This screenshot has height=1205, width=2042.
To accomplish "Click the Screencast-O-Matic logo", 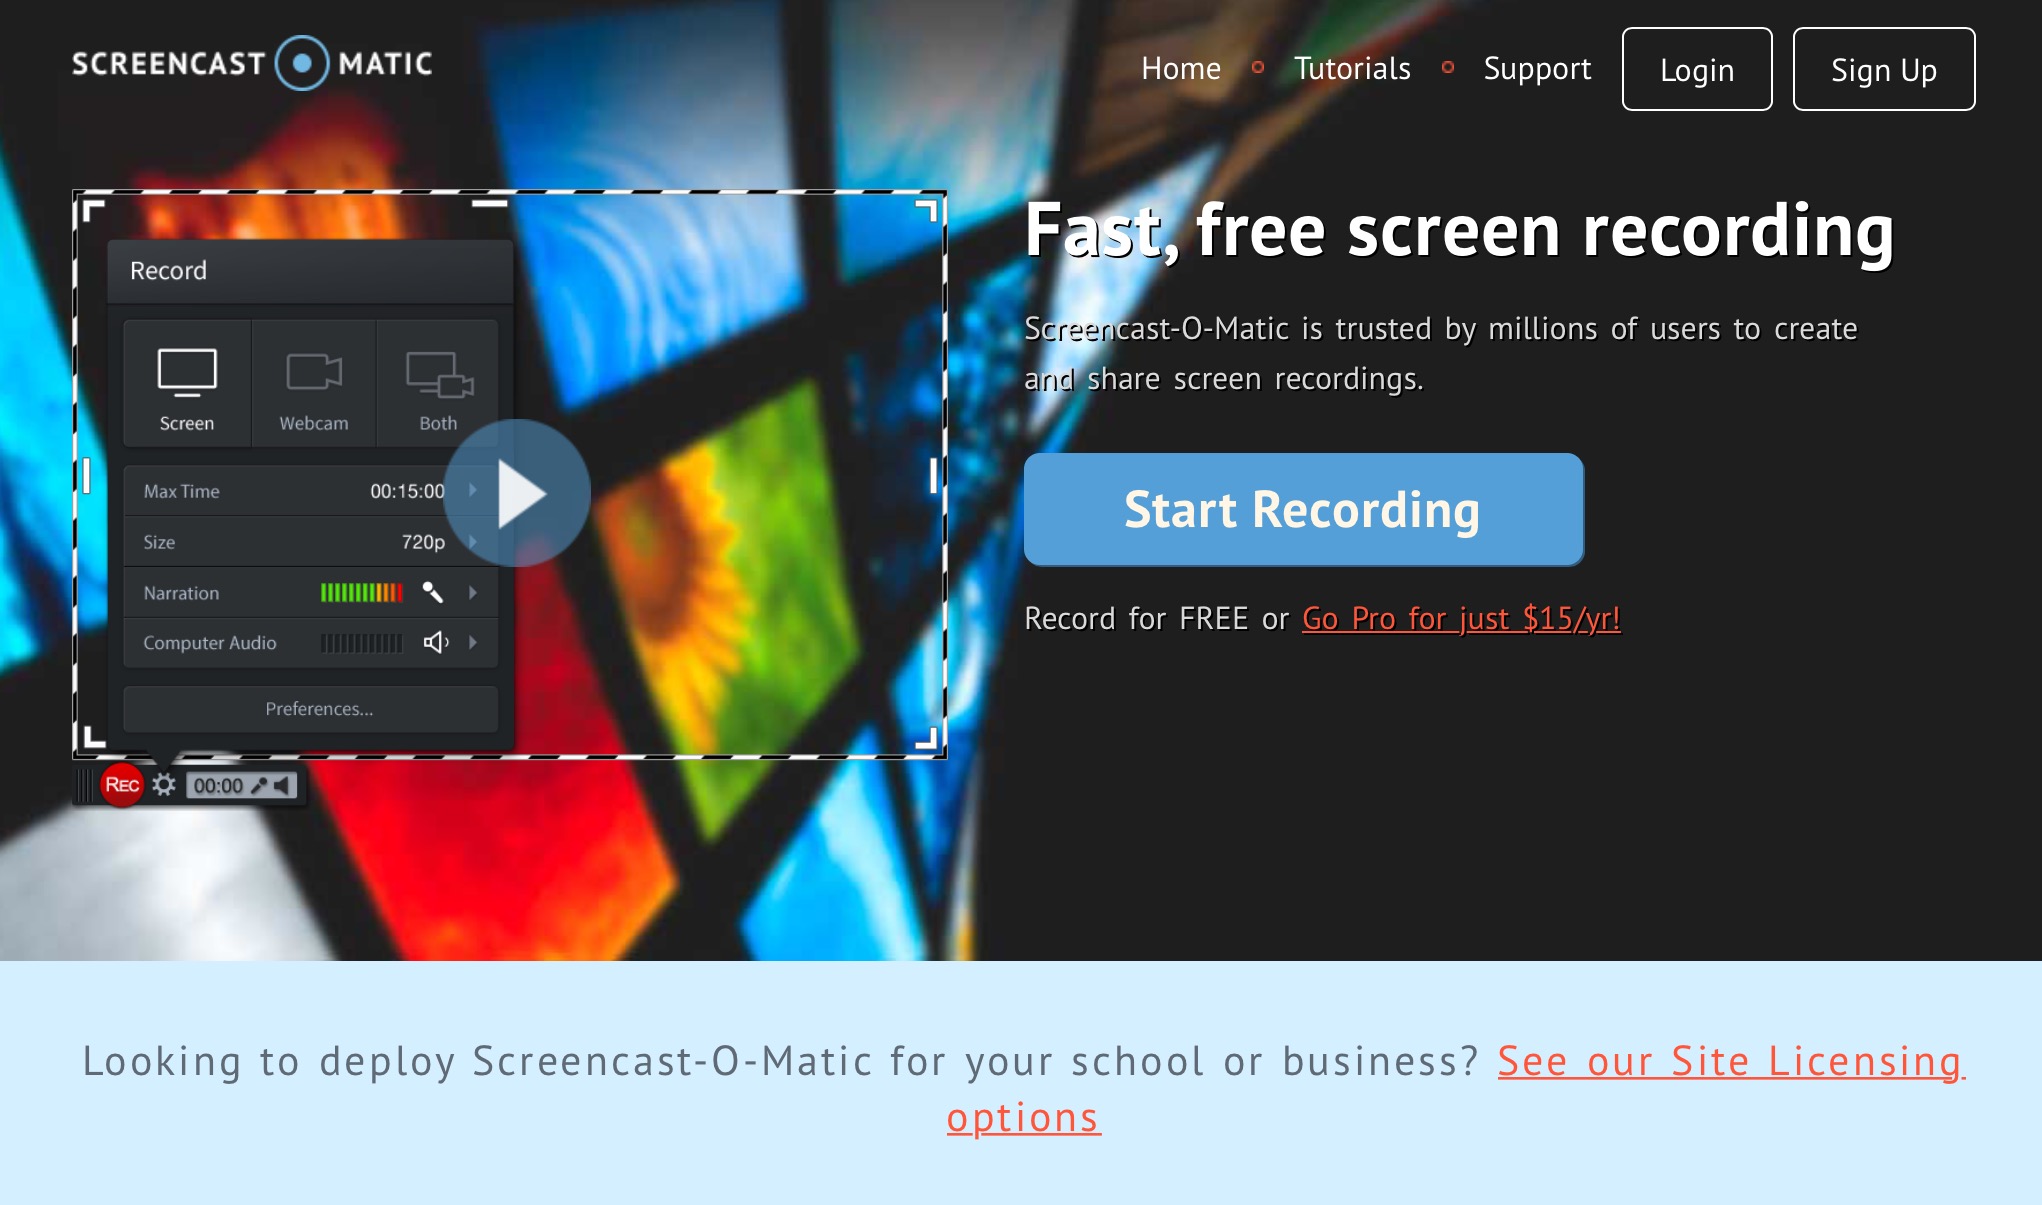I will pyautogui.click(x=252, y=63).
